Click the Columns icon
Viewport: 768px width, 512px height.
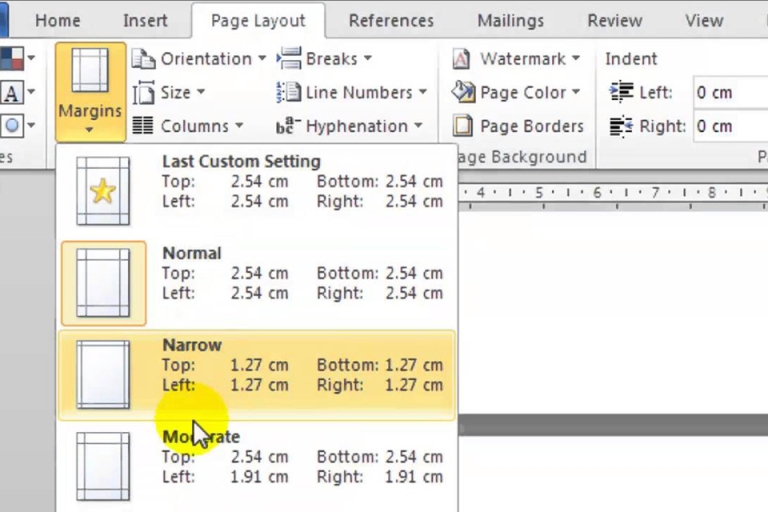pos(143,125)
